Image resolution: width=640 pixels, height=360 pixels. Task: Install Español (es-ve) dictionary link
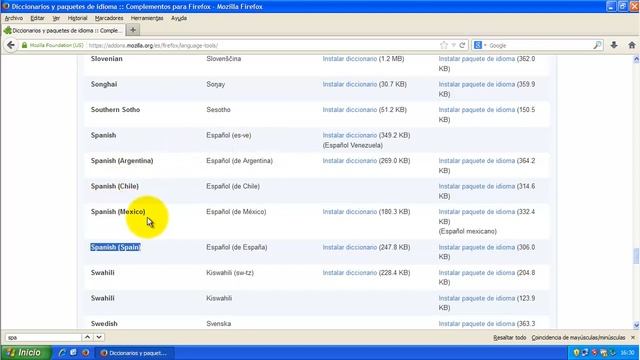click(349, 135)
